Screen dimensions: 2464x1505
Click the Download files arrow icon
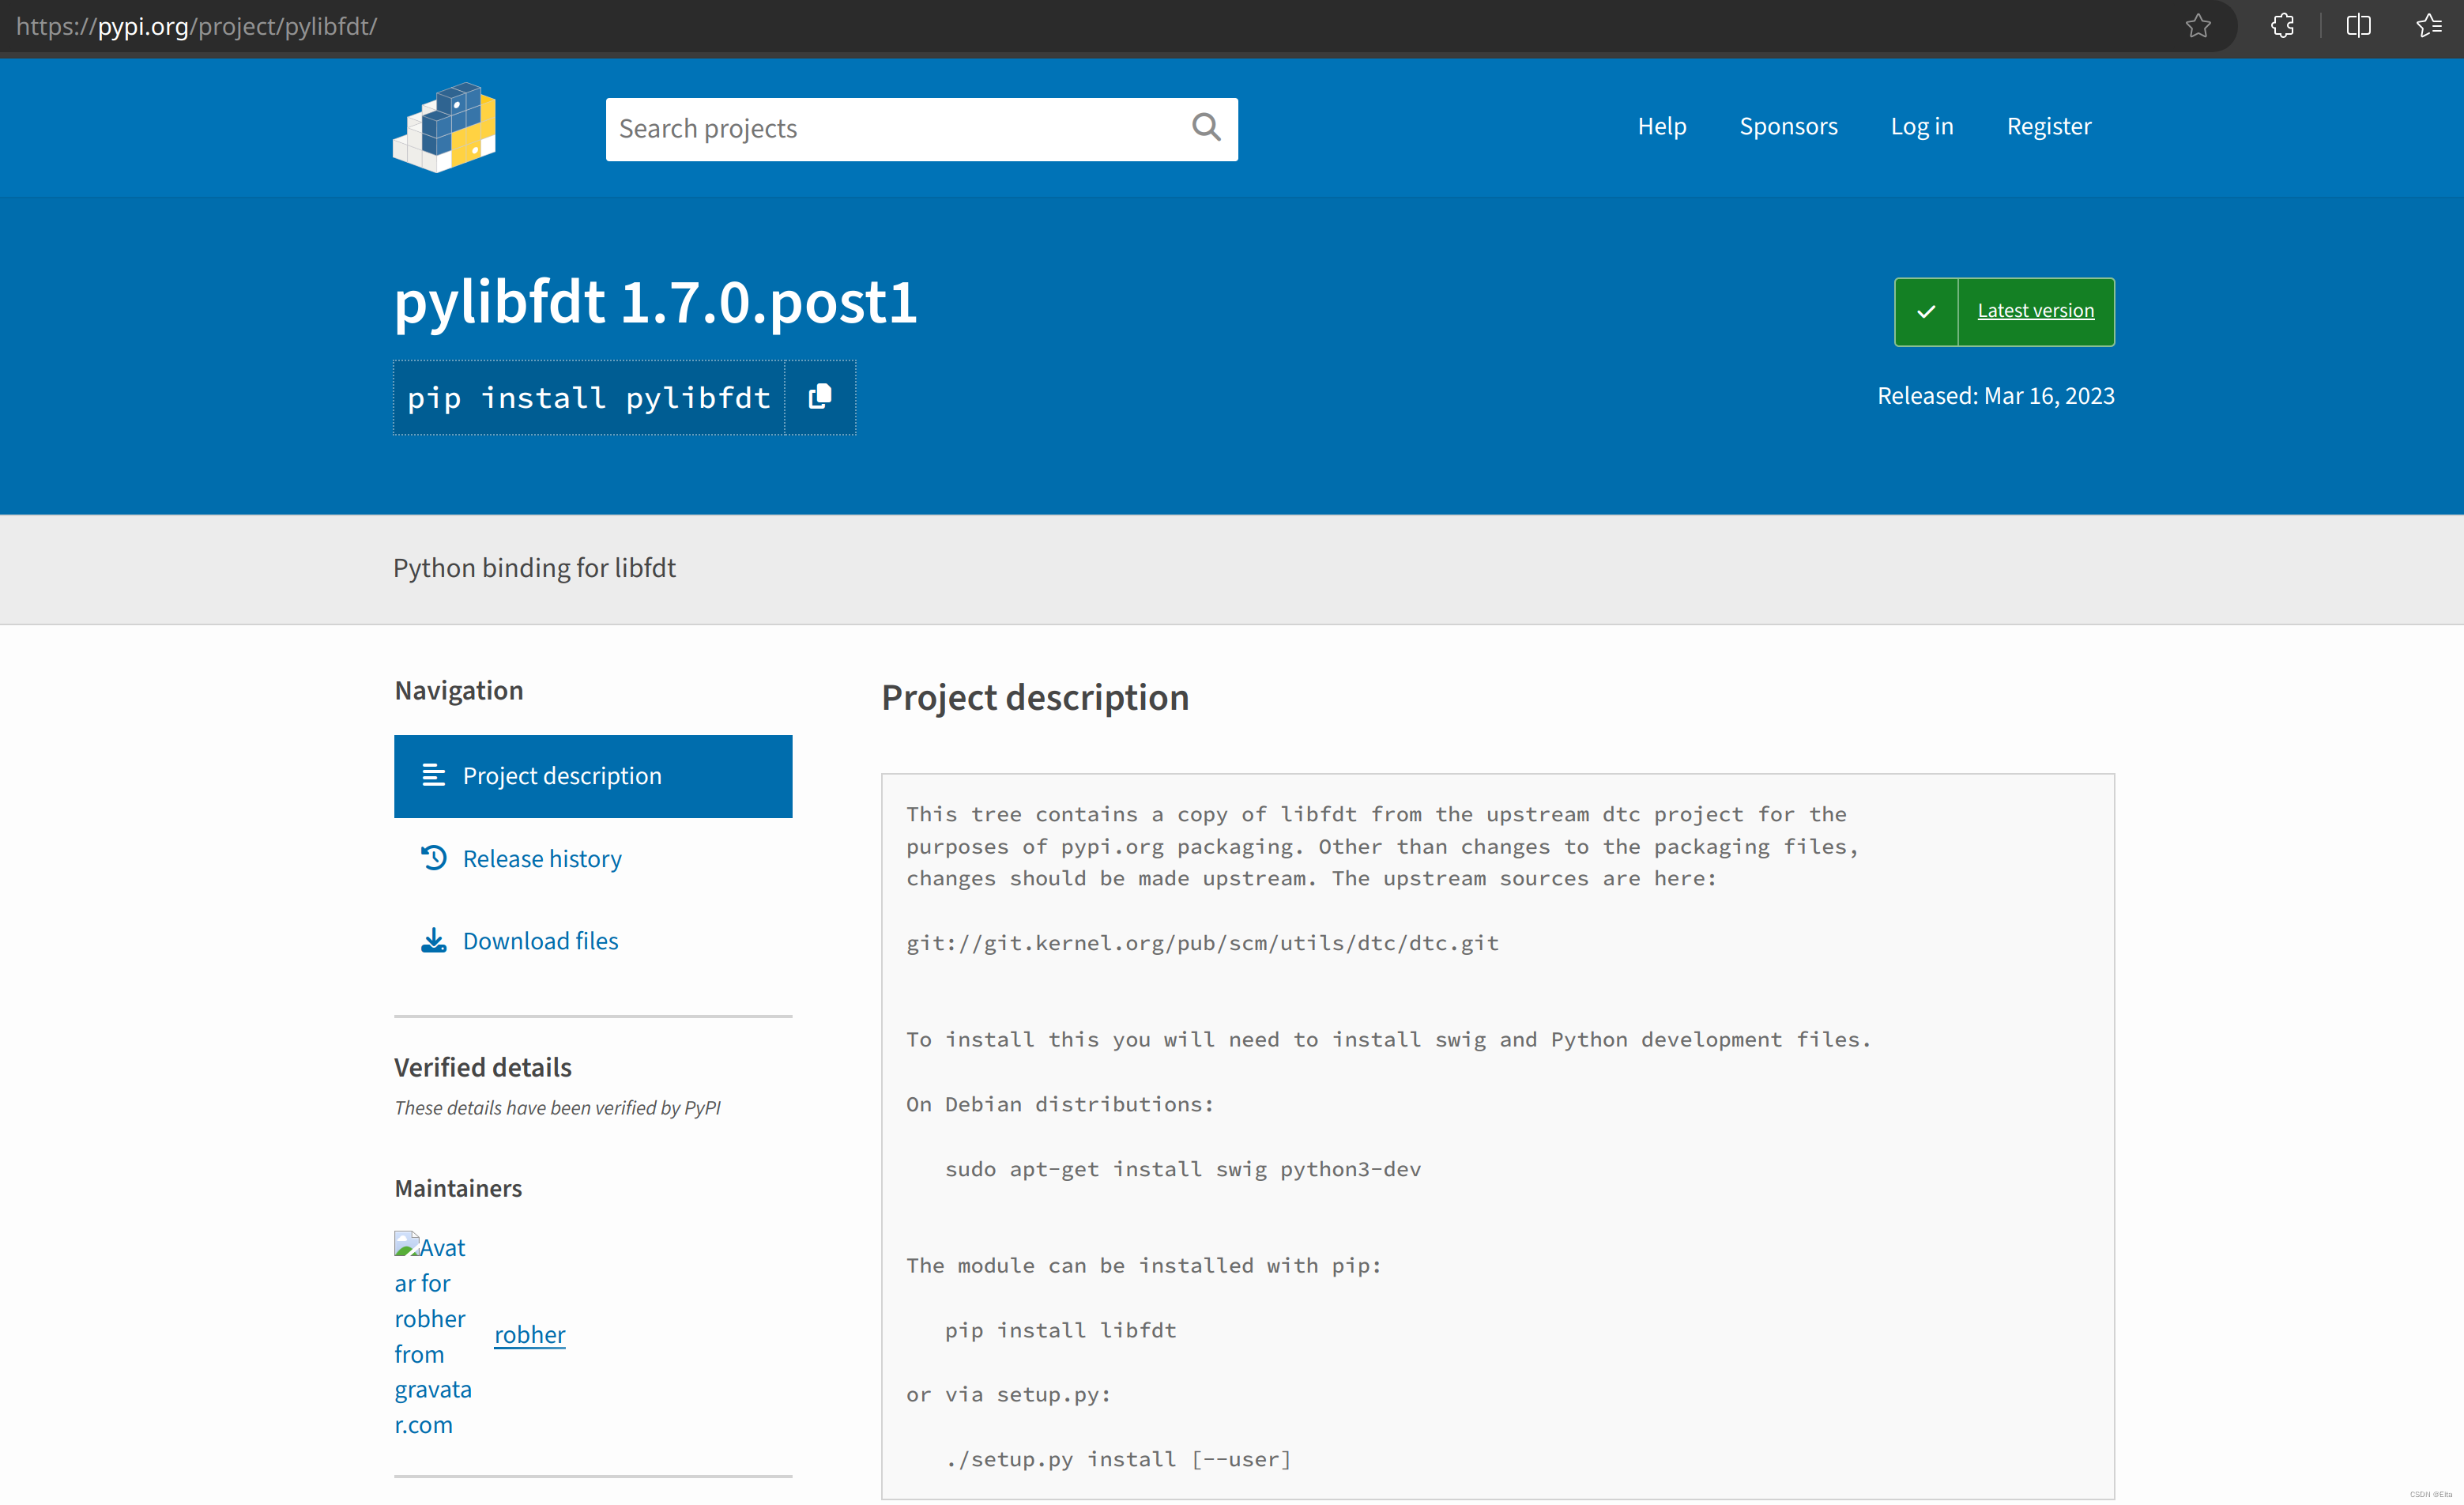[433, 941]
